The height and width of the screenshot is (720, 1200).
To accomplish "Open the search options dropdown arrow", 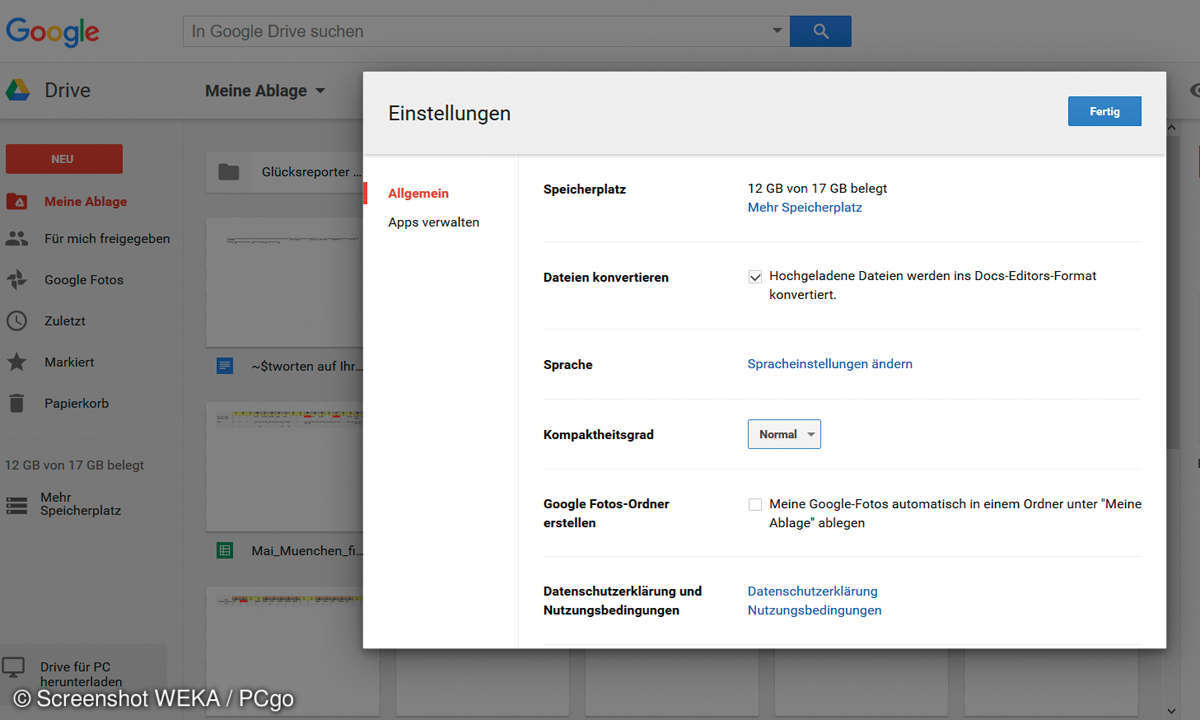I will pyautogui.click(x=777, y=31).
